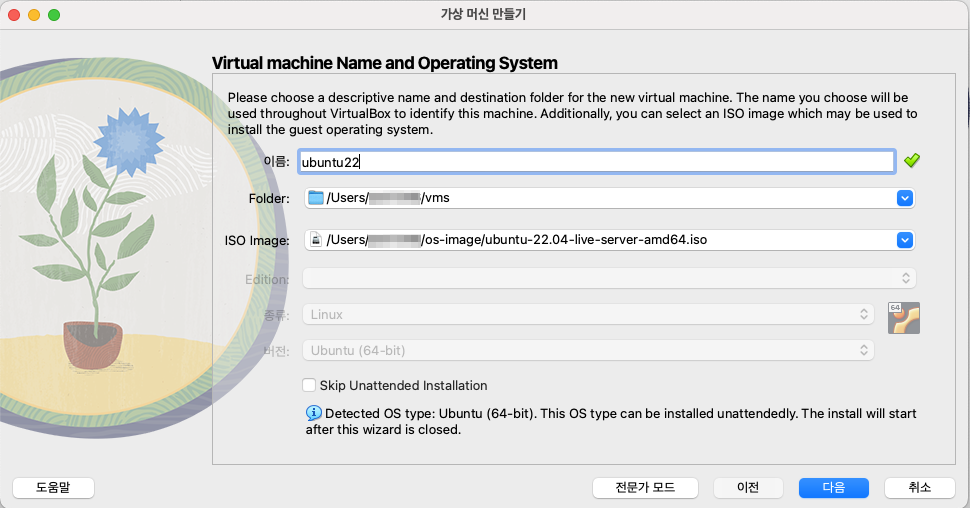
Task: Open the disabled Edition dropdown
Action: pyautogui.click(x=609, y=278)
